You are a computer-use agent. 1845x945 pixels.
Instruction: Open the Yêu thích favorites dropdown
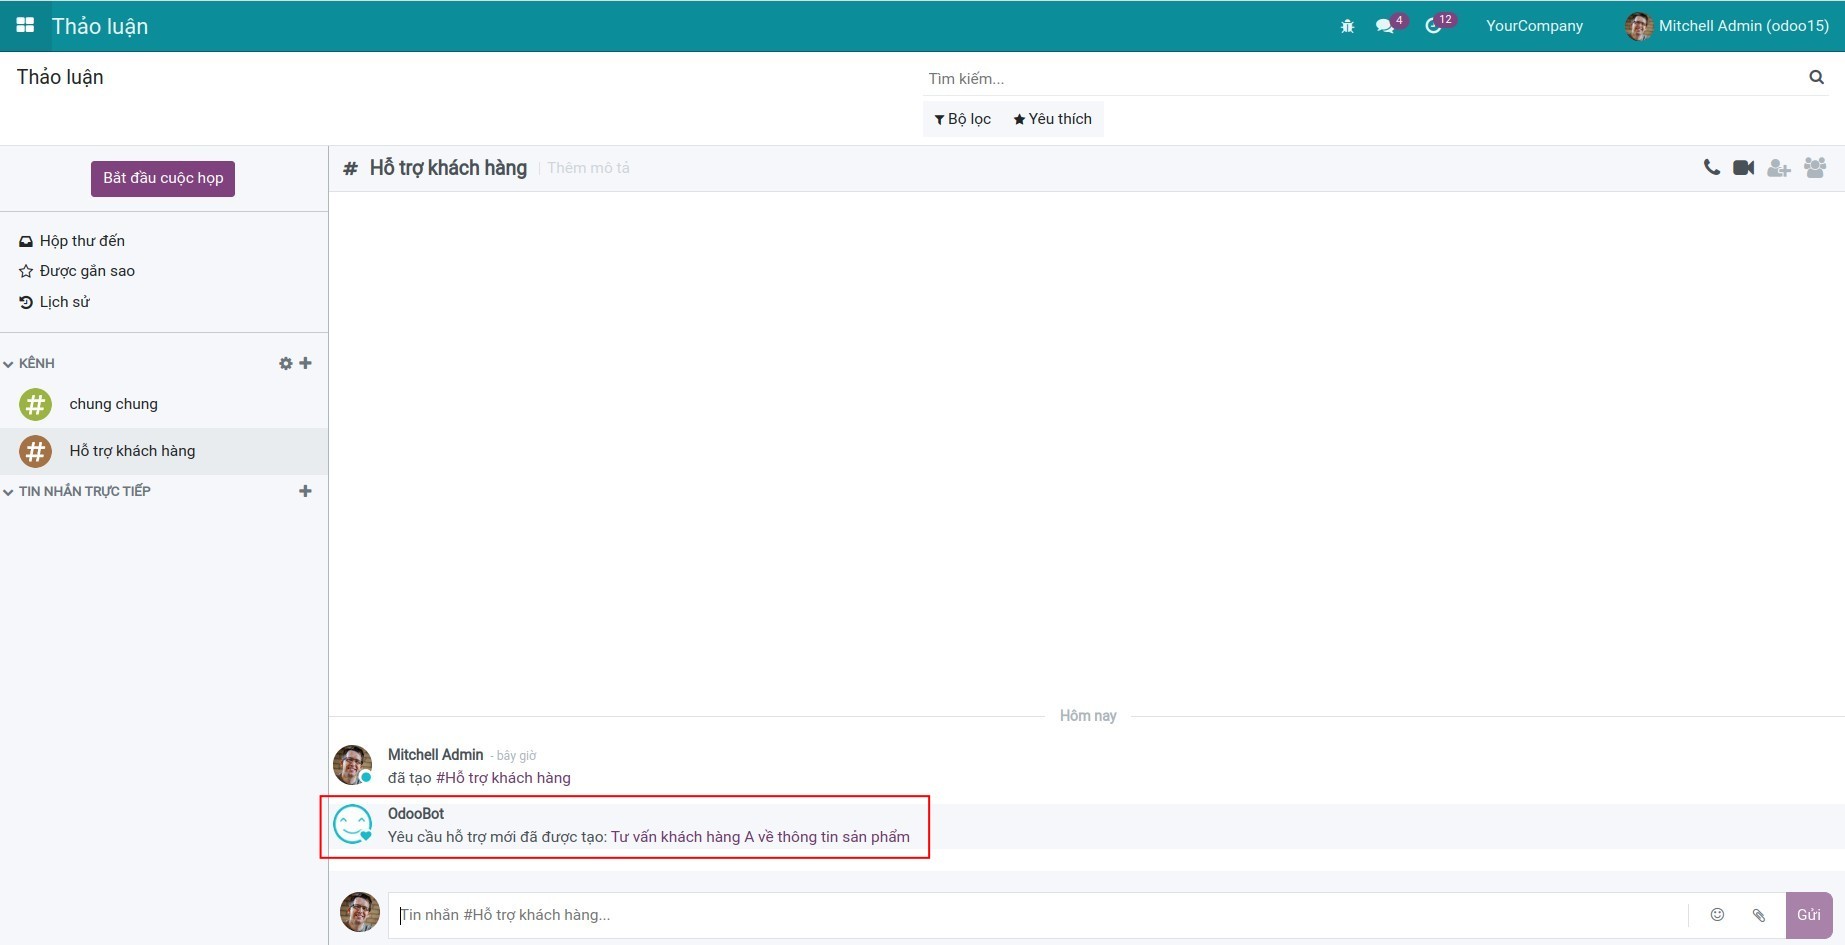click(1052, 119)
